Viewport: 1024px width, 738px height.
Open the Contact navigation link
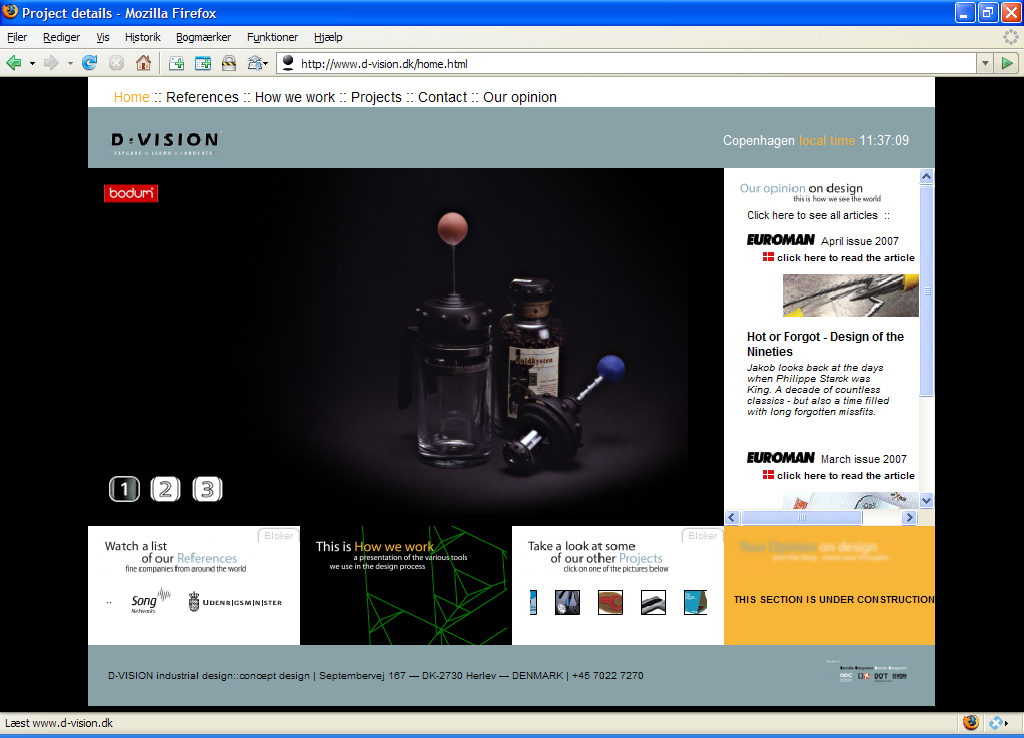point(442,97)
